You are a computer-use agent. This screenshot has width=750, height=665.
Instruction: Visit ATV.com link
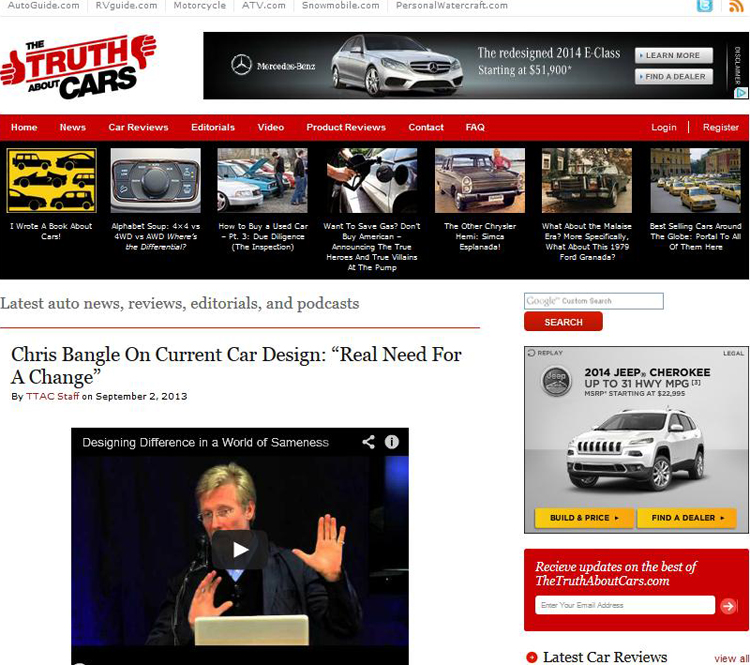[264, 6]
